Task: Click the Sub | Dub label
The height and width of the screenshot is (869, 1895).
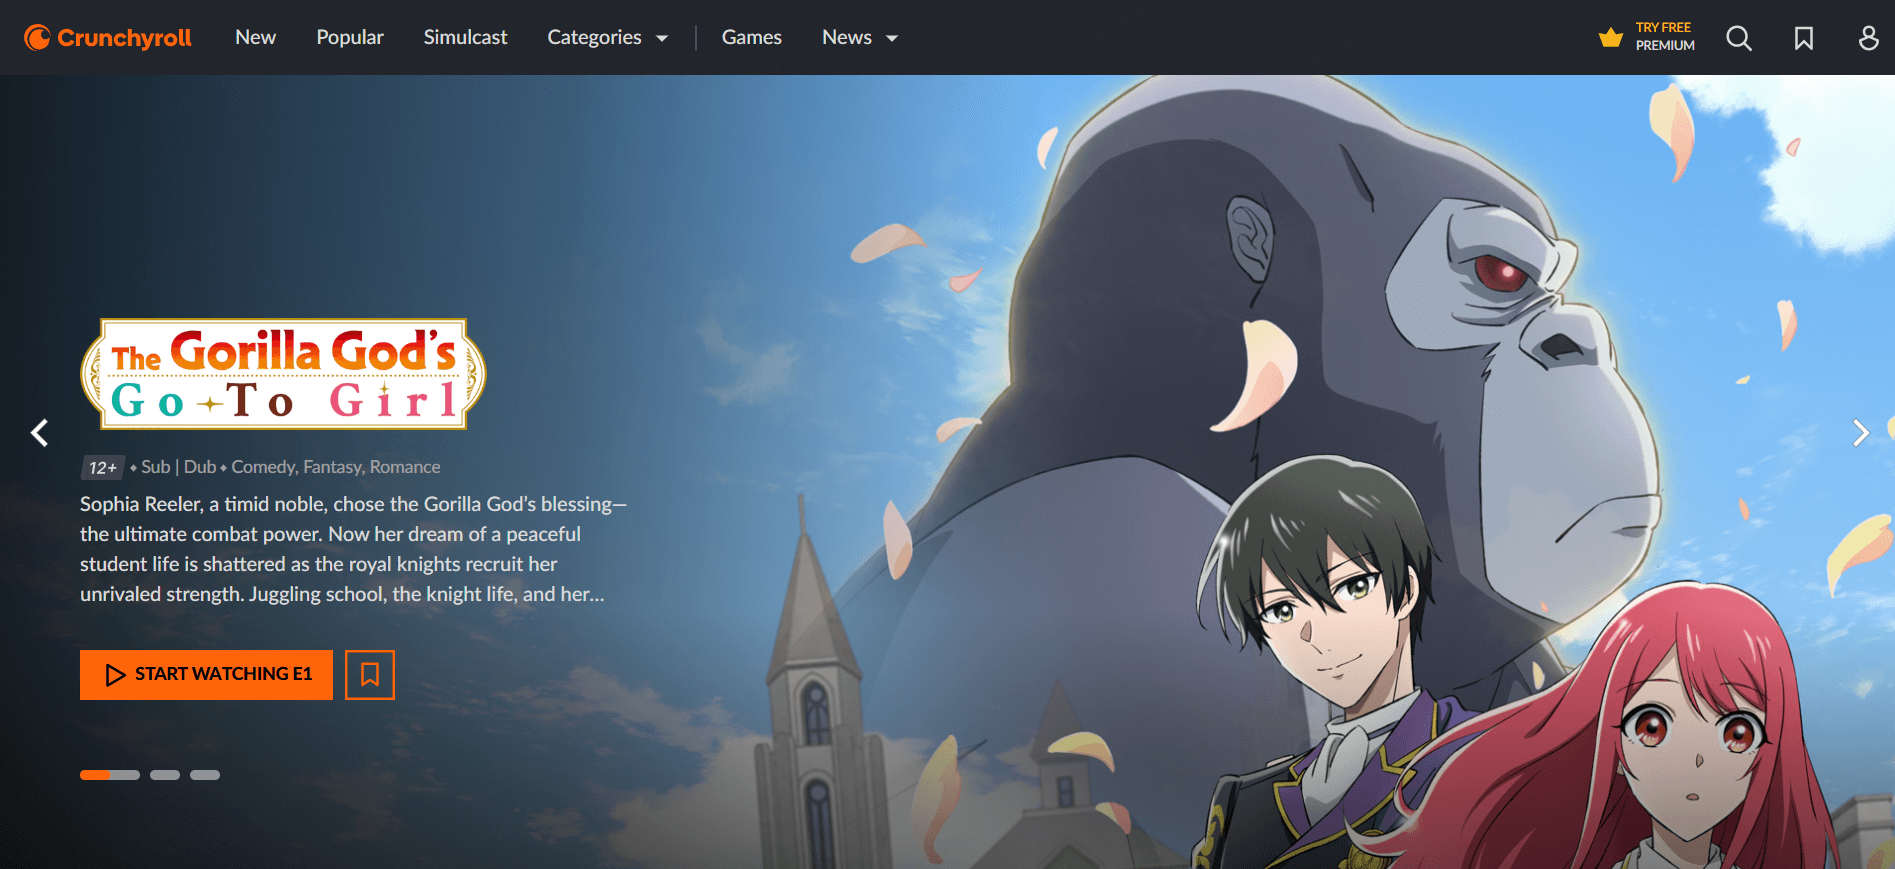Action: coord(179,467)
